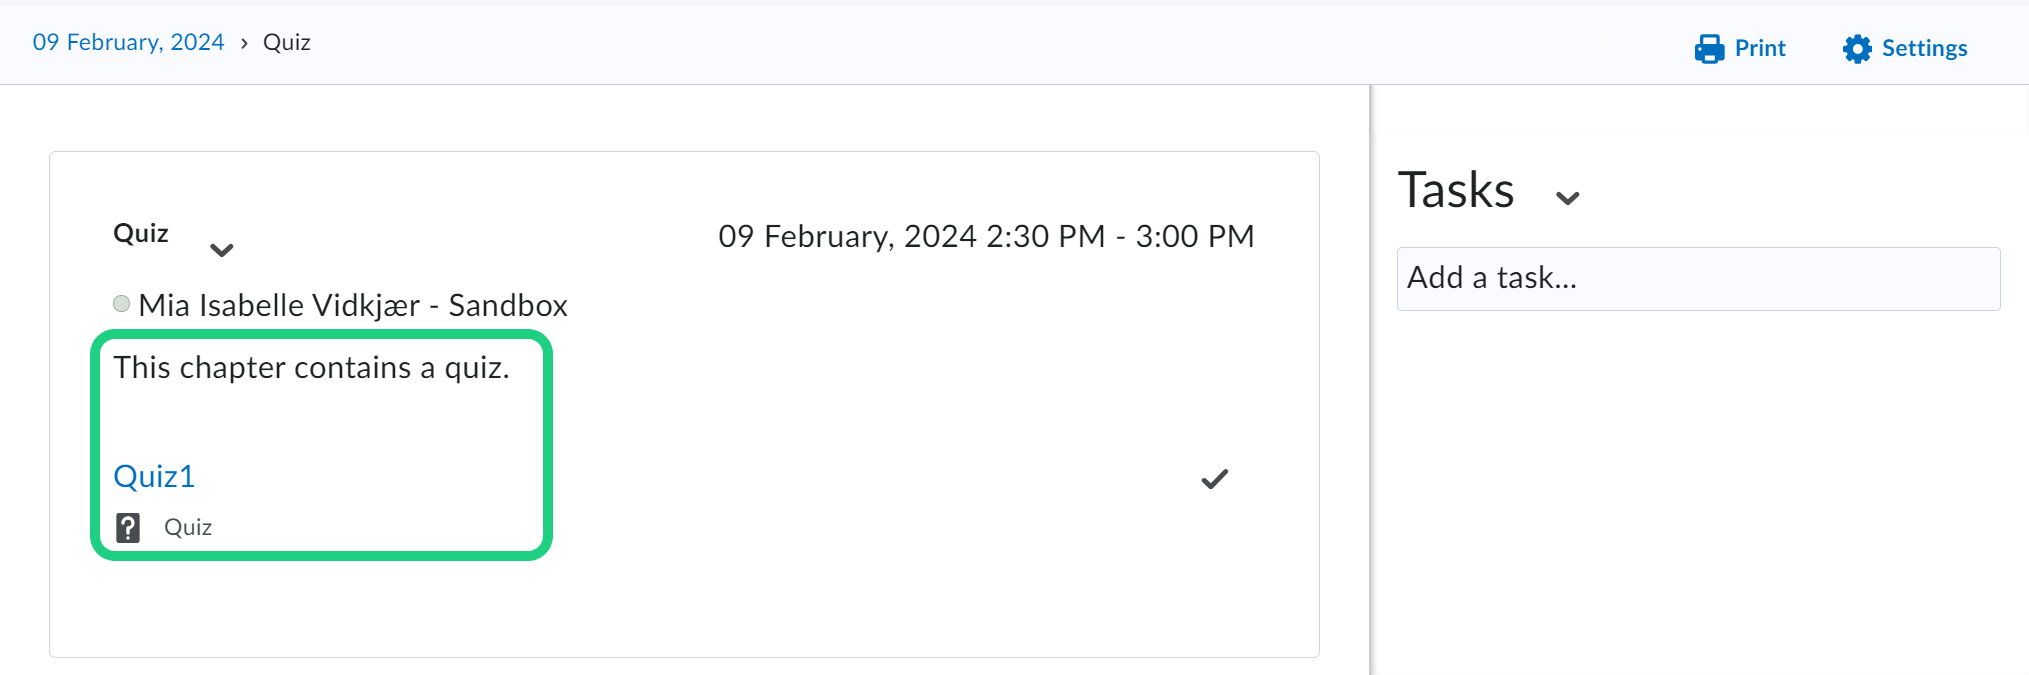
Task: Click the text This chapter contains a quiz
Action: coord(311,368)
